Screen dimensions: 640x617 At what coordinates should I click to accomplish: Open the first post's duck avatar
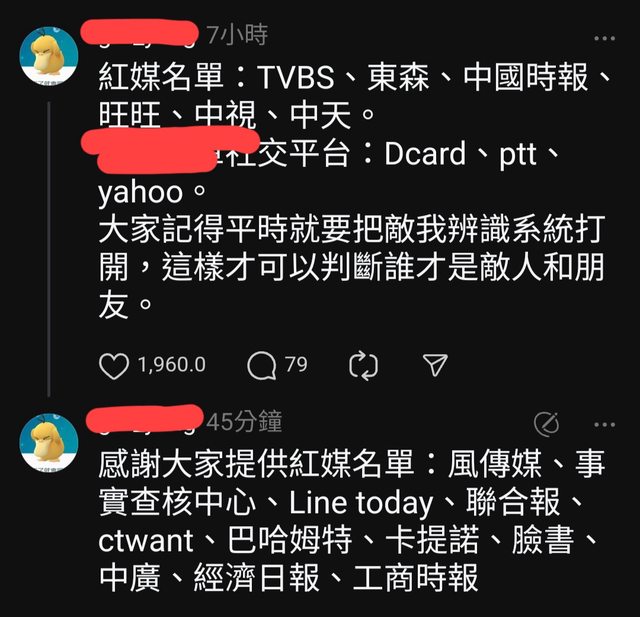(49, 55)
